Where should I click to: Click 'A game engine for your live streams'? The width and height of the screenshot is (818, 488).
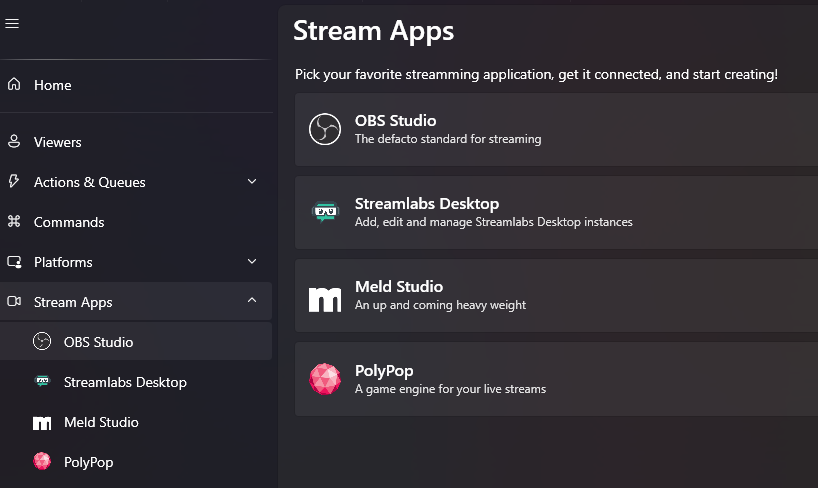450,389
